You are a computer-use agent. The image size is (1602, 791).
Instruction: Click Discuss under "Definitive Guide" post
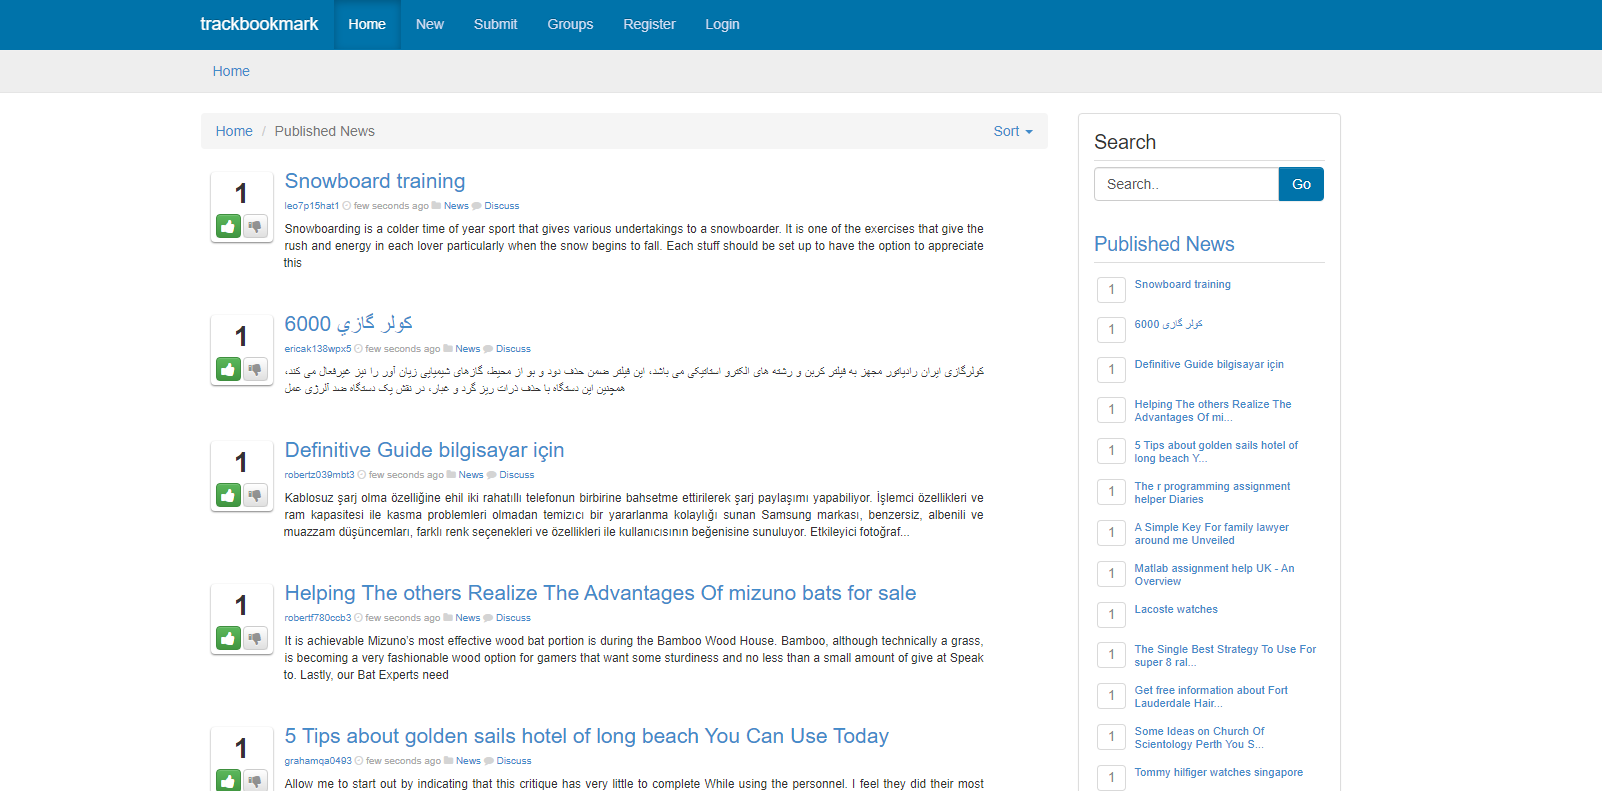(517, 475)
